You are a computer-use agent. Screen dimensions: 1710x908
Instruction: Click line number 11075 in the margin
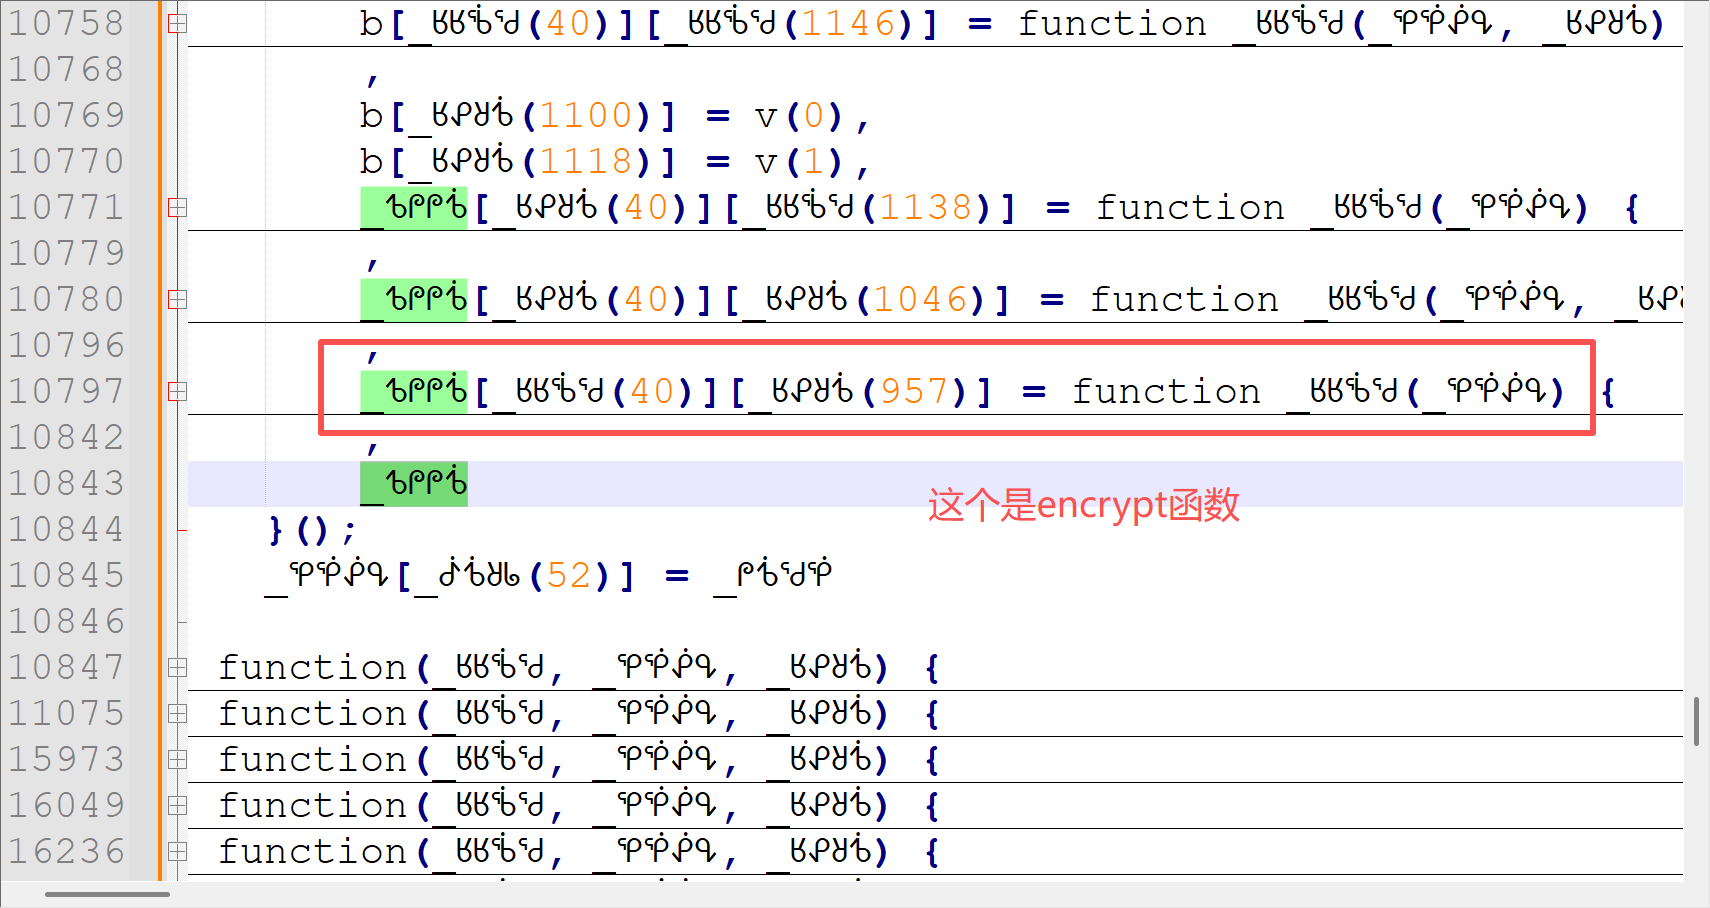(x=66, y=713)
